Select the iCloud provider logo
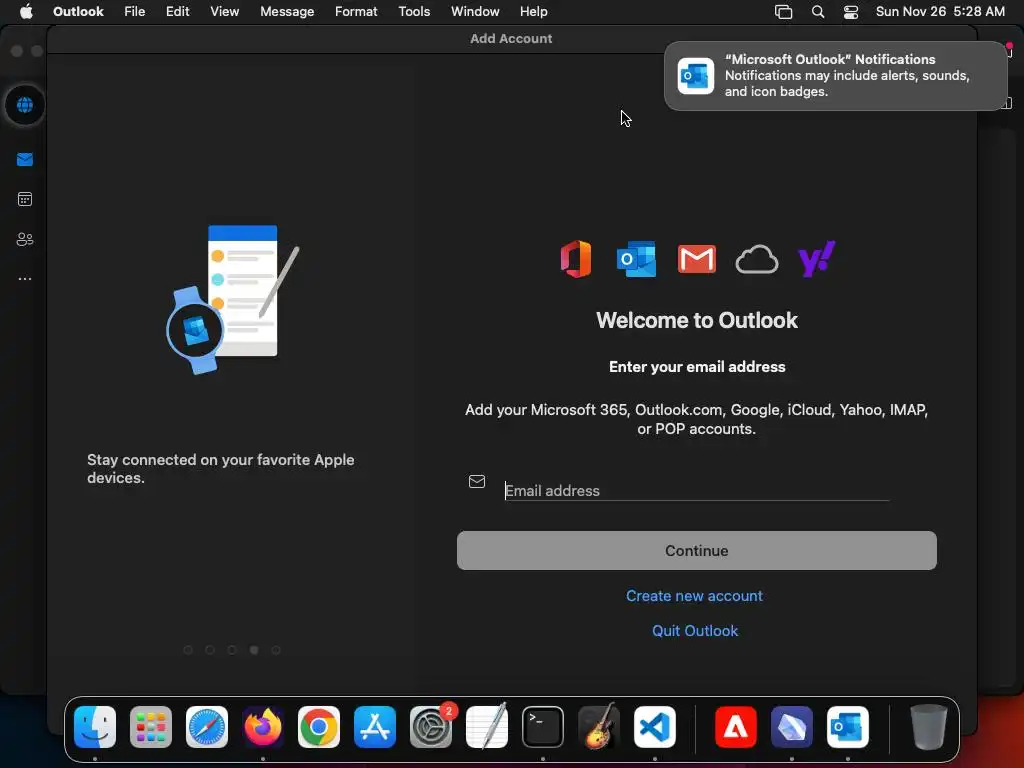The height and width of the screenshot is (768, 1024). tap(757, 259)
